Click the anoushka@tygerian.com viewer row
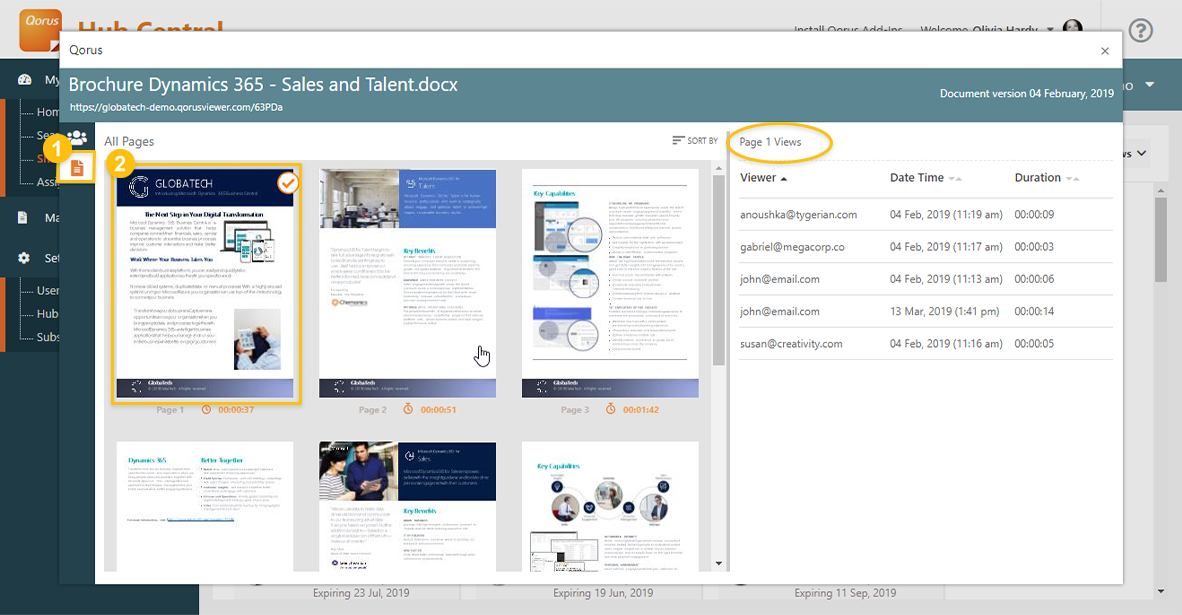 [926, 215]
